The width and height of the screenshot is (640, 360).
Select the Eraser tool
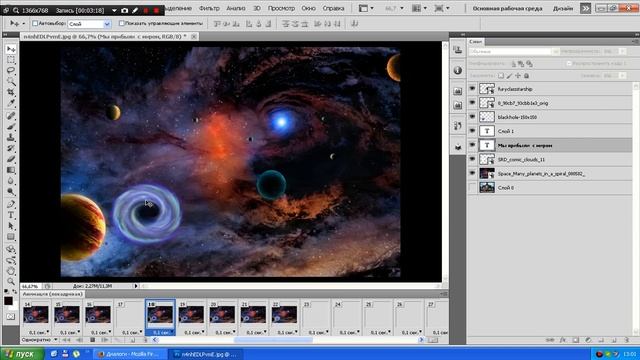11,159
